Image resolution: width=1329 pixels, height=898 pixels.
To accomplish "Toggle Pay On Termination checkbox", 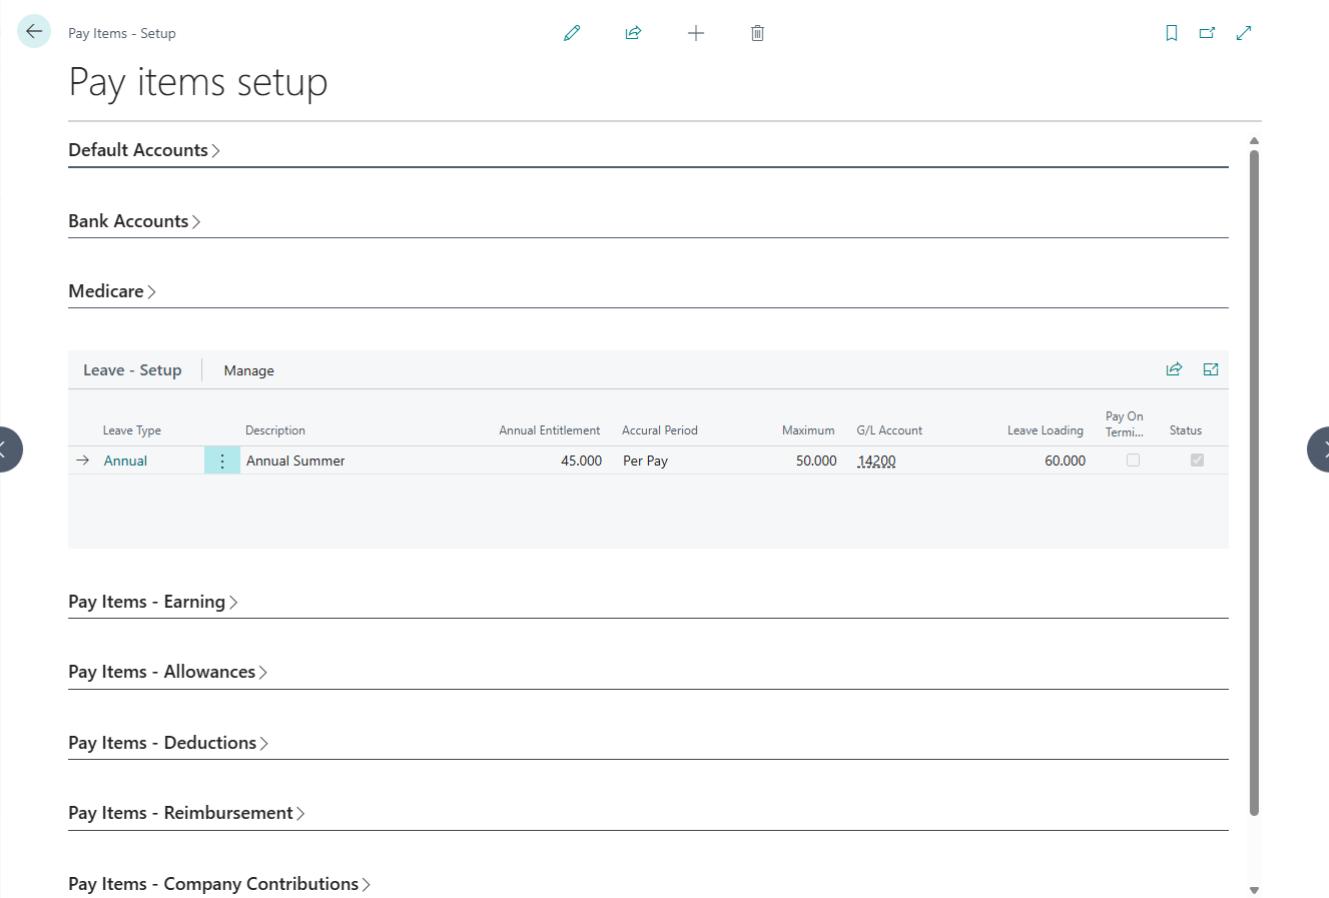I will (x=1133, y=461).
